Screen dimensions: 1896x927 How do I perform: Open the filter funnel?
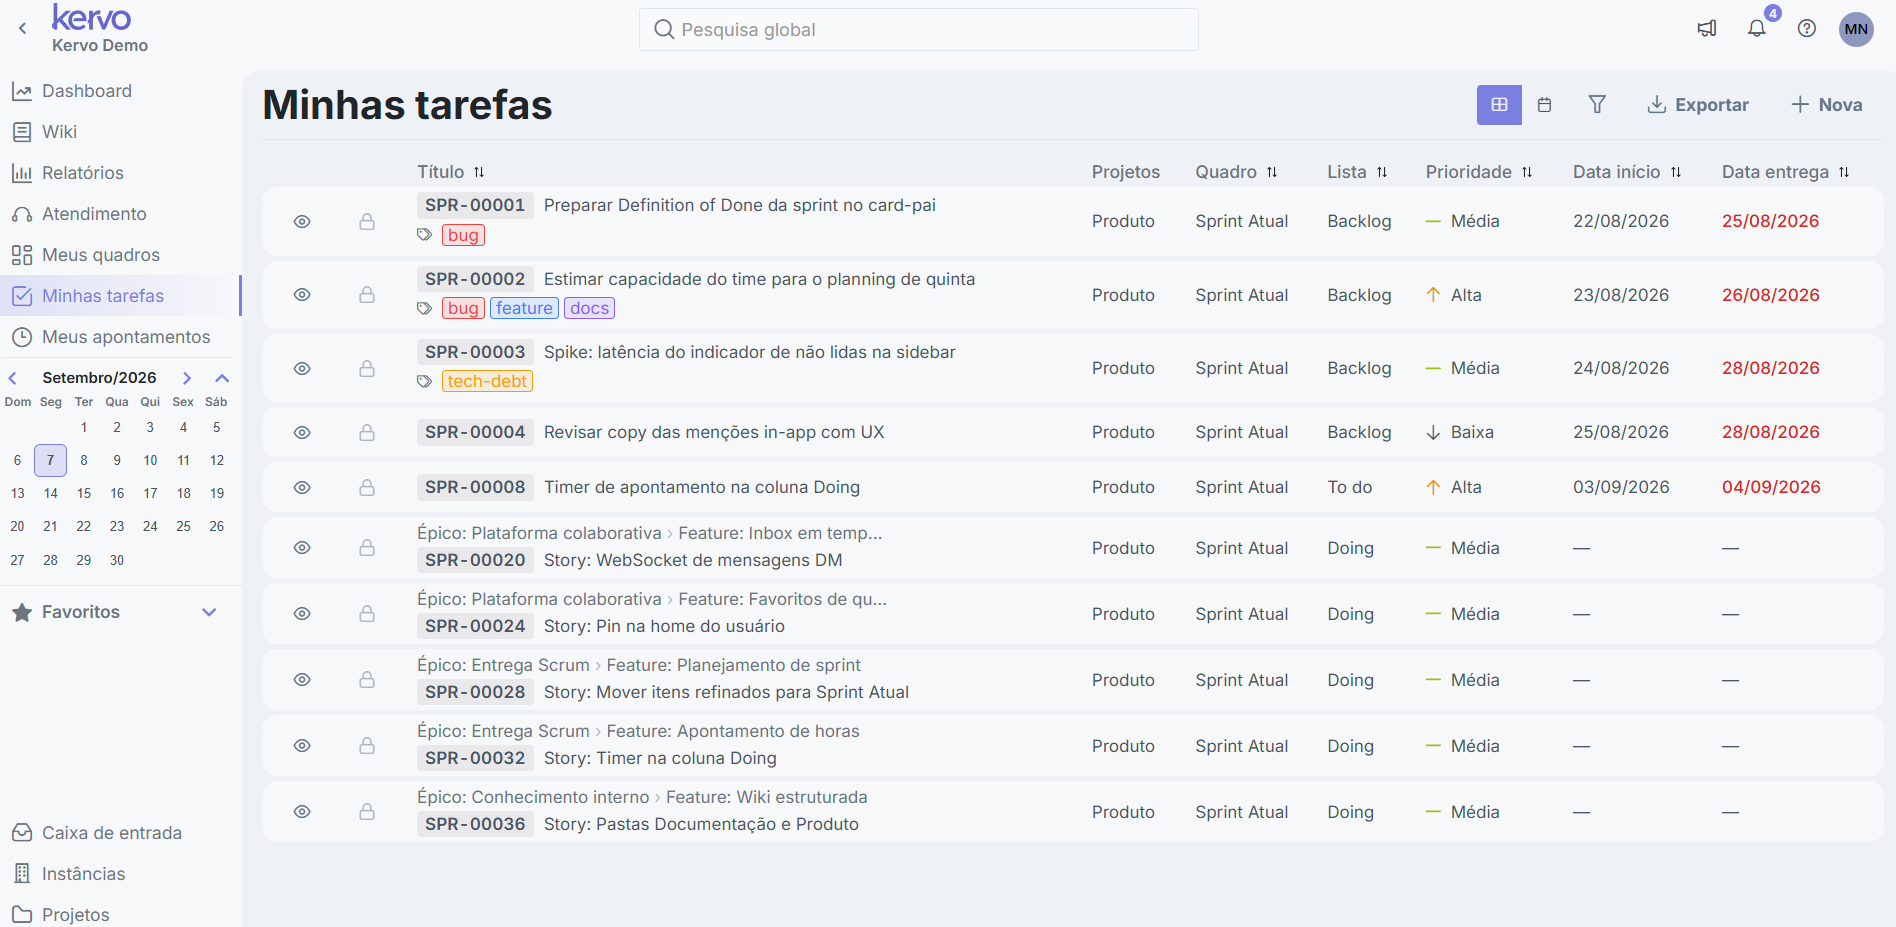pyautogui.click(x=1597, y=105)
